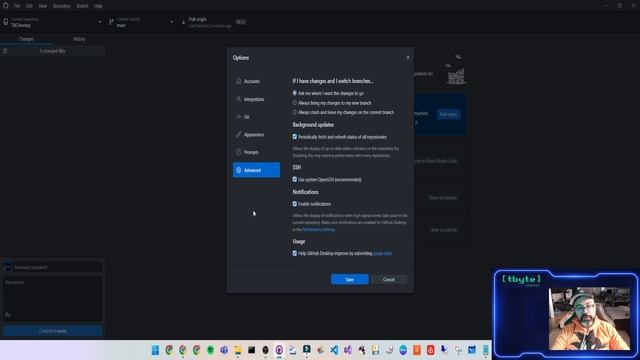The image size is (640, 360).
Task: Open the Branch menu
Action: click(x=82, y=6)
